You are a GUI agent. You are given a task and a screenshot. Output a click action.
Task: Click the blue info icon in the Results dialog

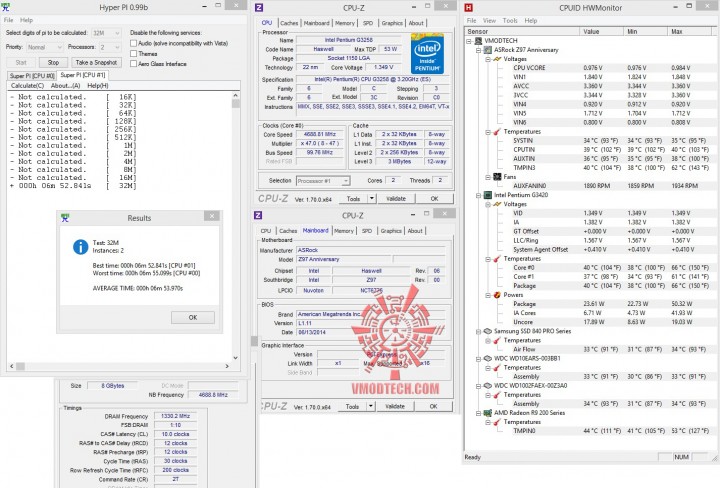tap(81, 247)
